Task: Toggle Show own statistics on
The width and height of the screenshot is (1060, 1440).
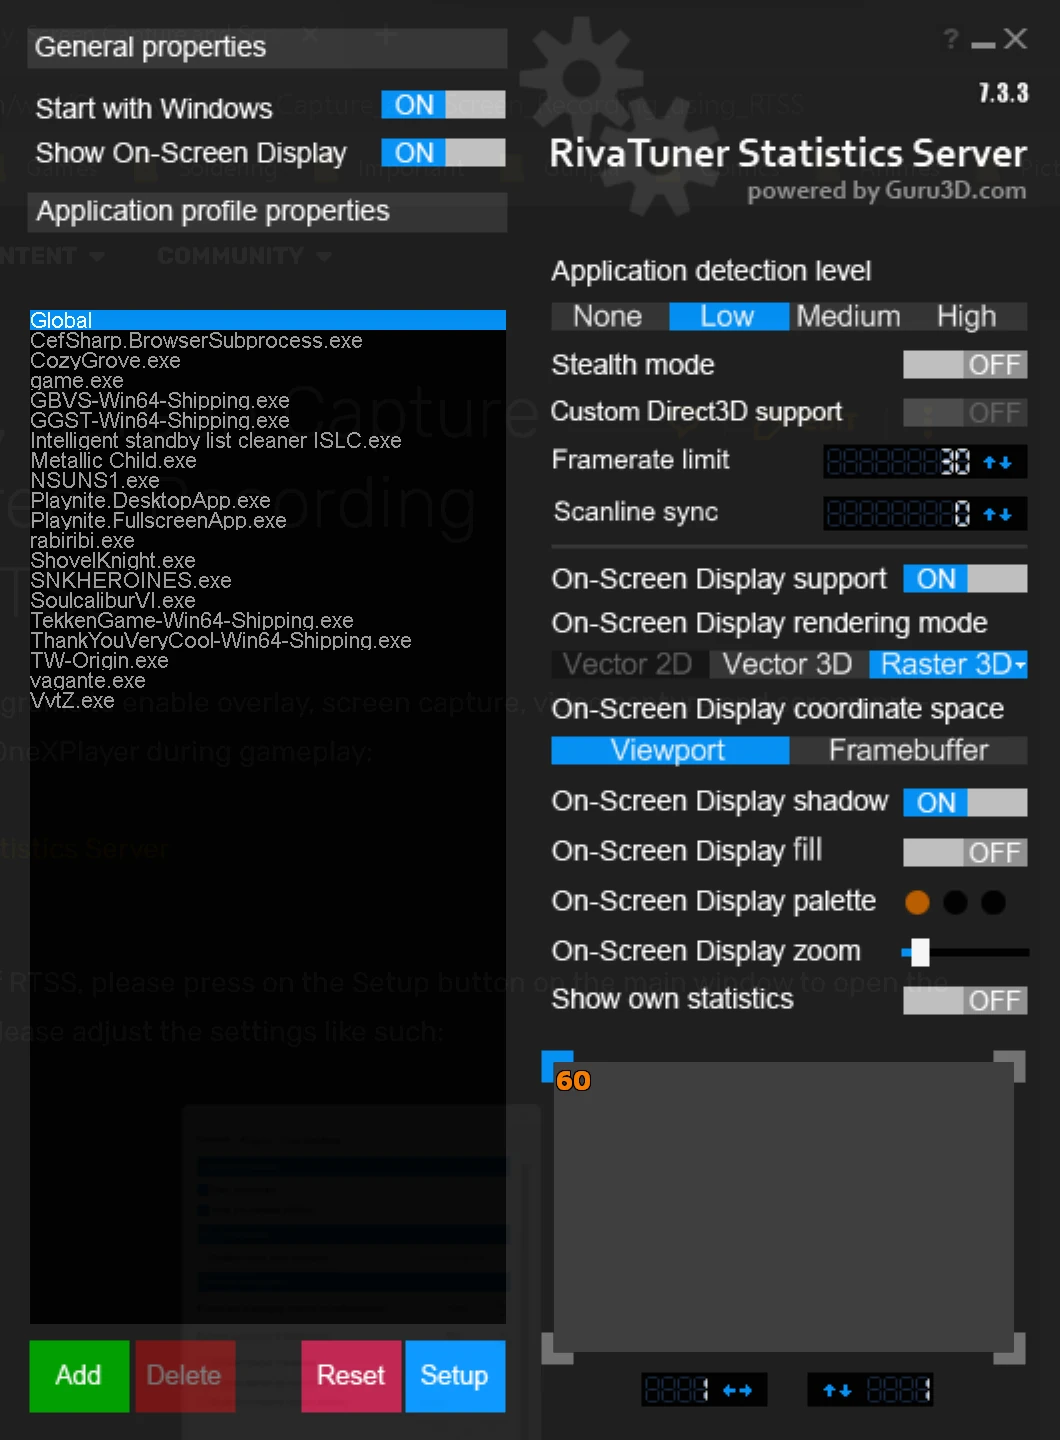Action: (x=964, y=1000)
